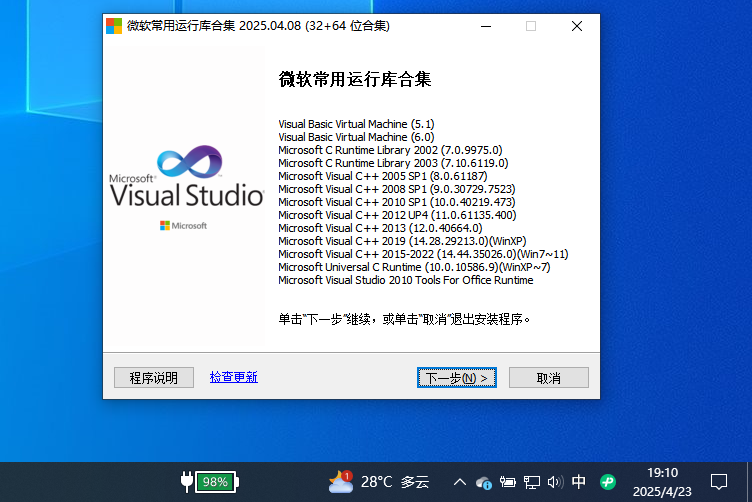Open the clock showing 19:10 2025/4/23
Viewport: 752px width, 502px height.
[x=662, y=482]
